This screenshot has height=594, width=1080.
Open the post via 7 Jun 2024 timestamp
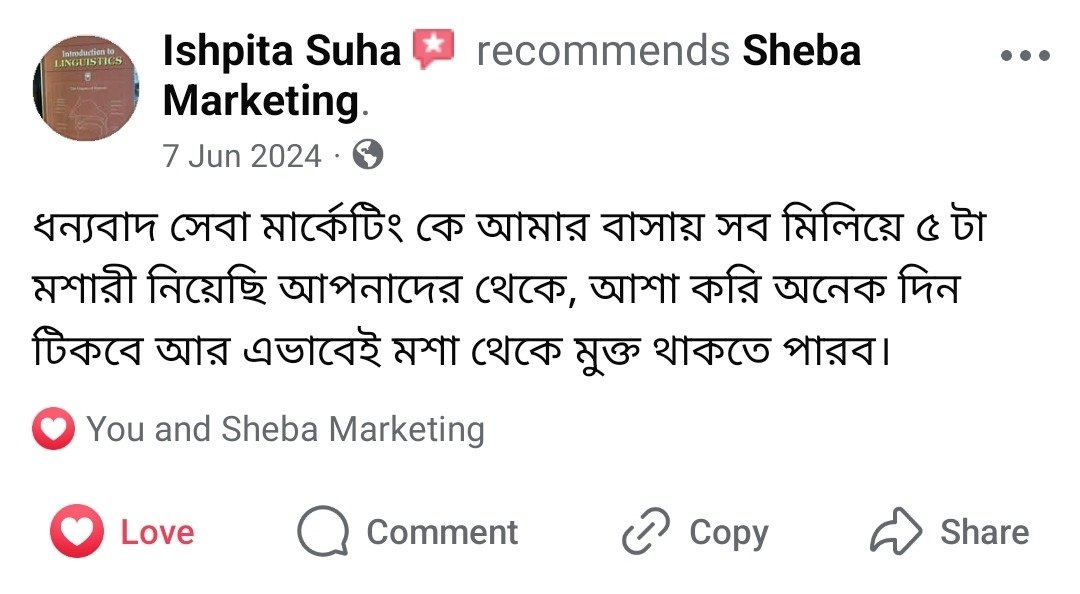point(242,156)
